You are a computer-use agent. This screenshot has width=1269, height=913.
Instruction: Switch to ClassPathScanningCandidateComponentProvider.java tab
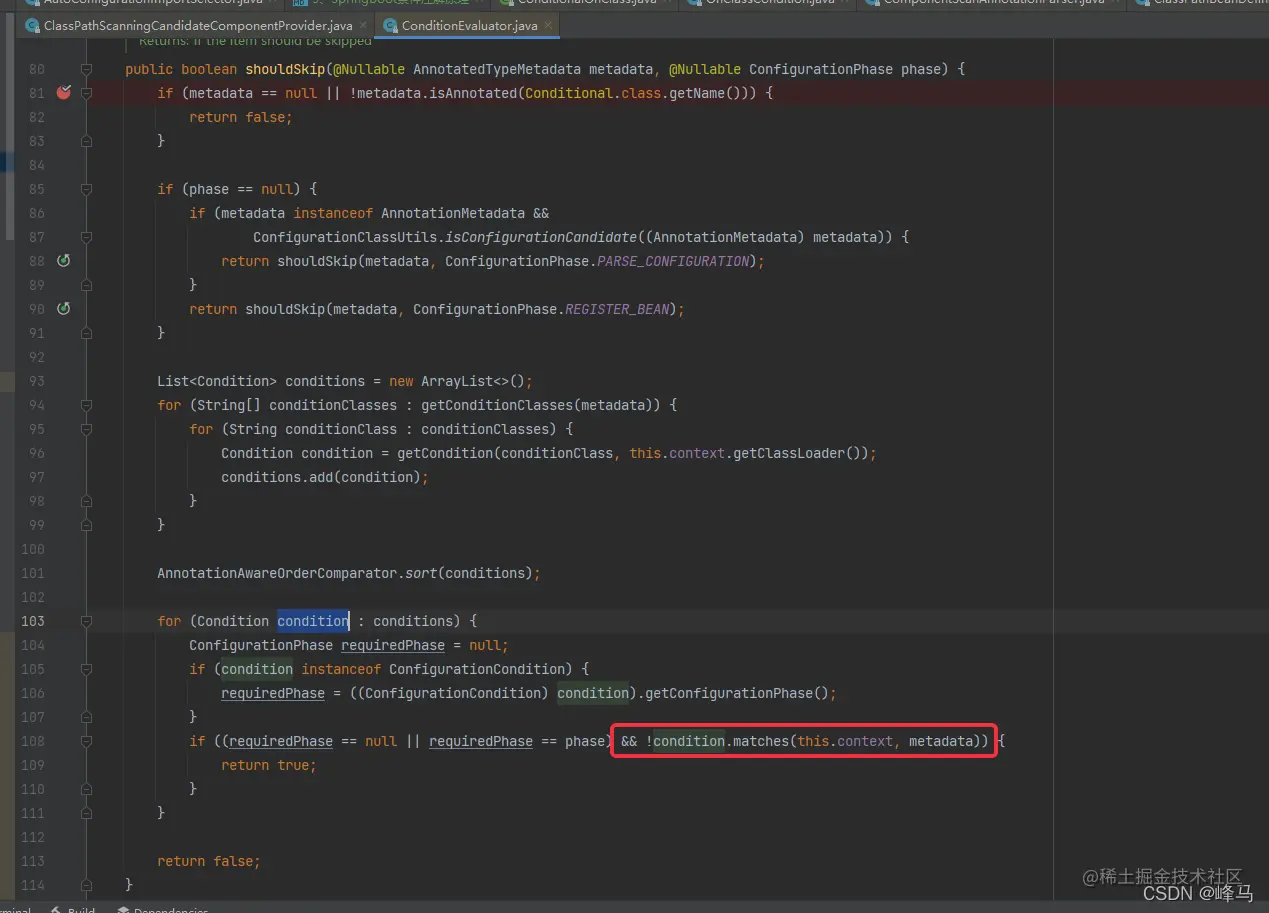pyautogui.click(x=196, y=25)
